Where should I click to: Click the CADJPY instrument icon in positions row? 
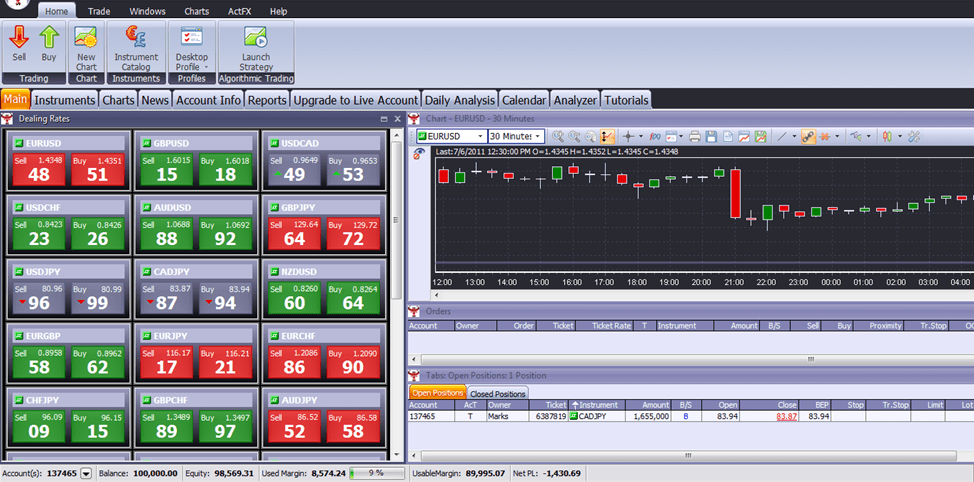point(573,416)
